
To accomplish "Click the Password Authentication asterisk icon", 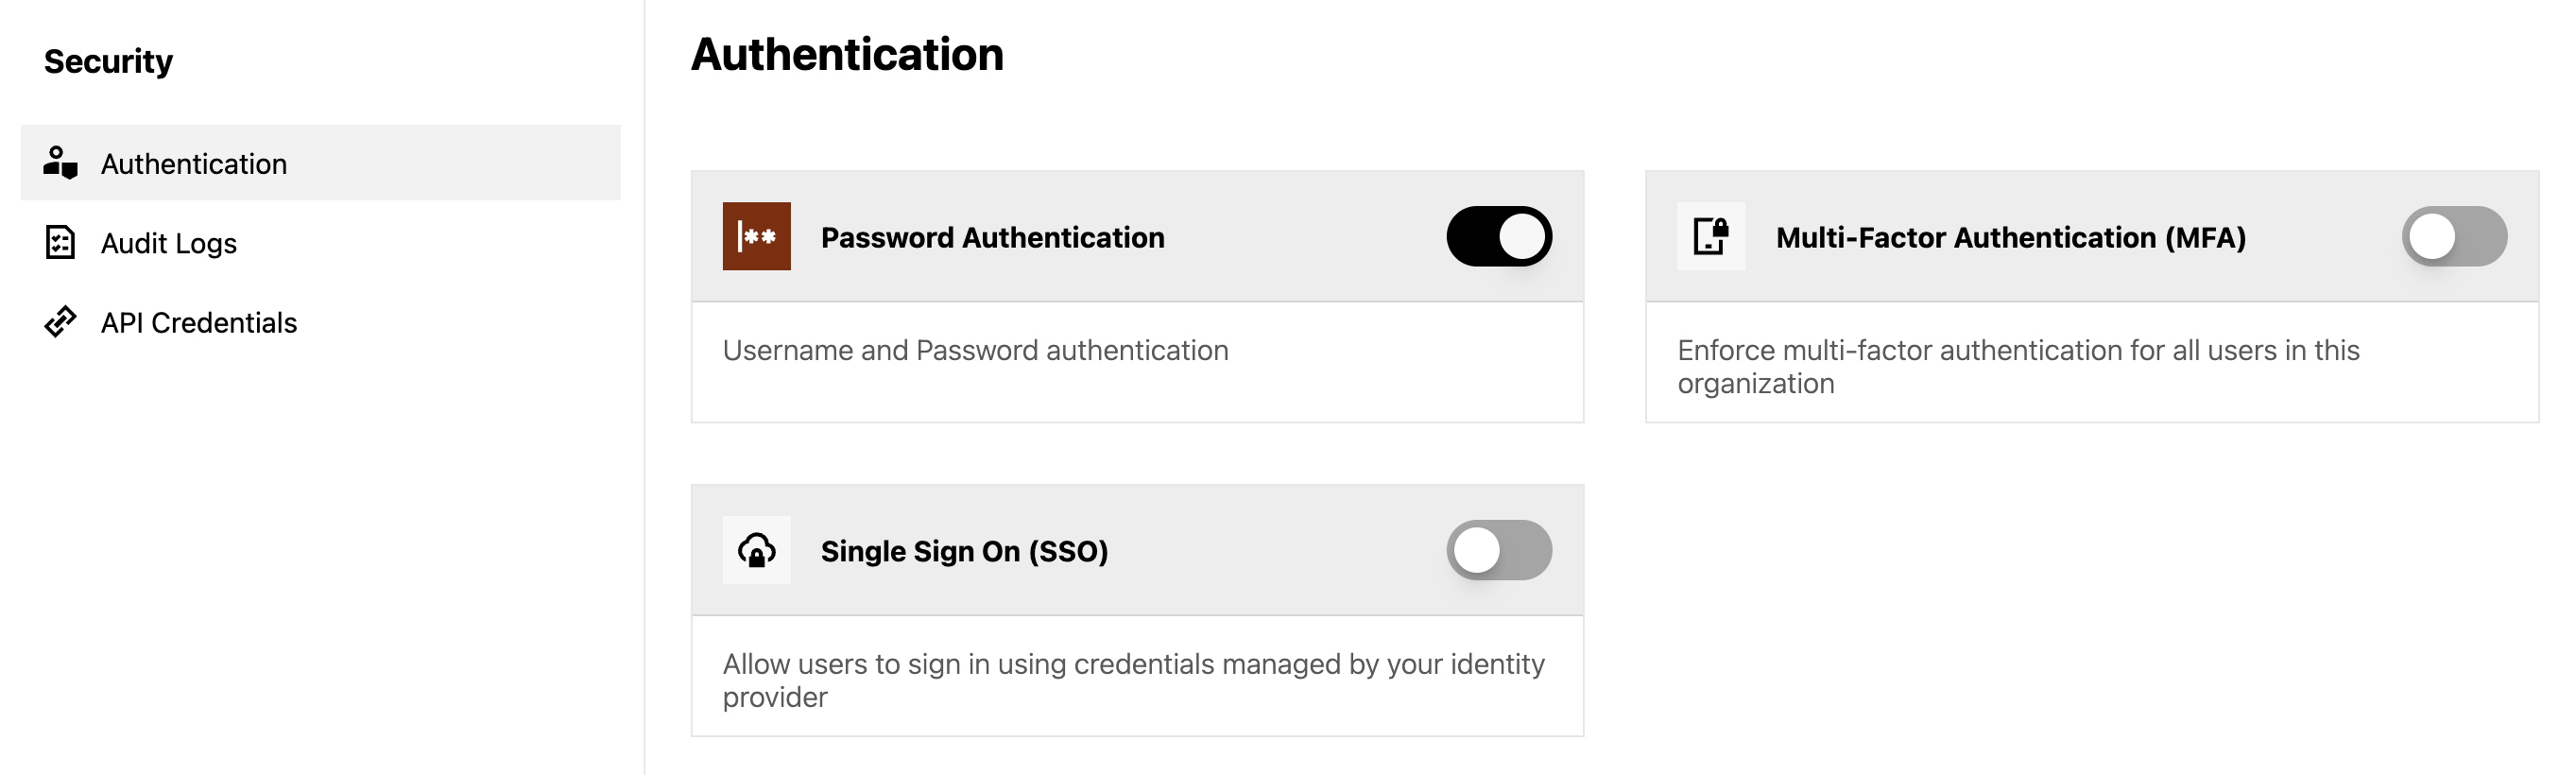I will point(756,237).
